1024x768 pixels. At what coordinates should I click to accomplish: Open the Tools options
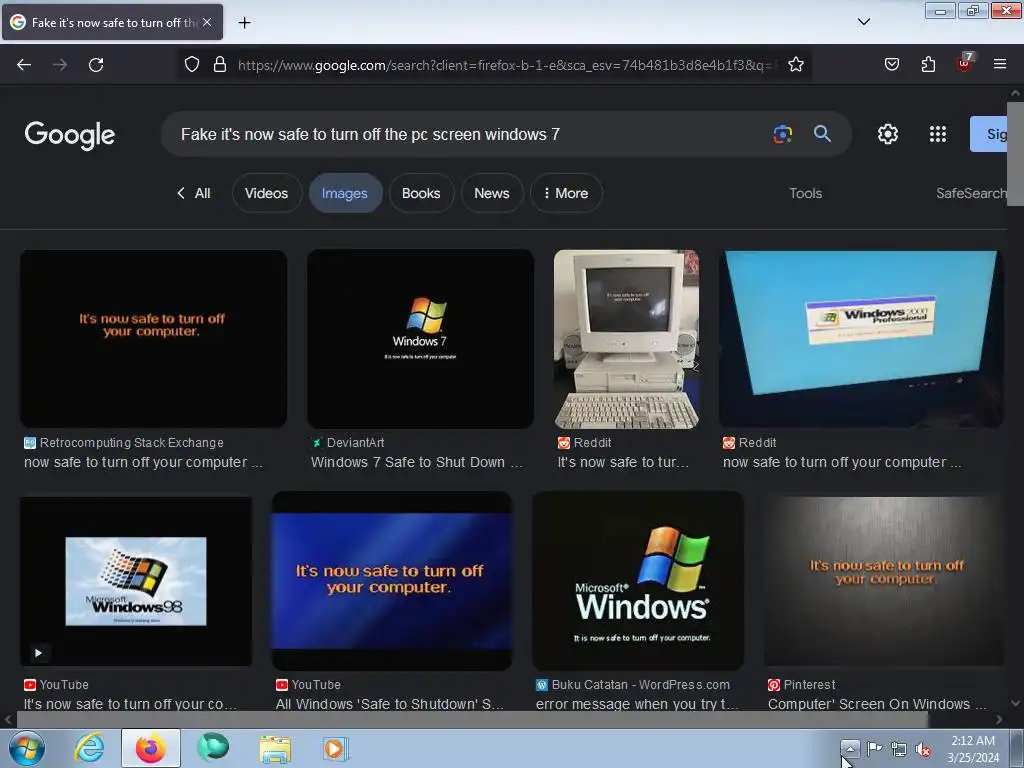(805, 193)
